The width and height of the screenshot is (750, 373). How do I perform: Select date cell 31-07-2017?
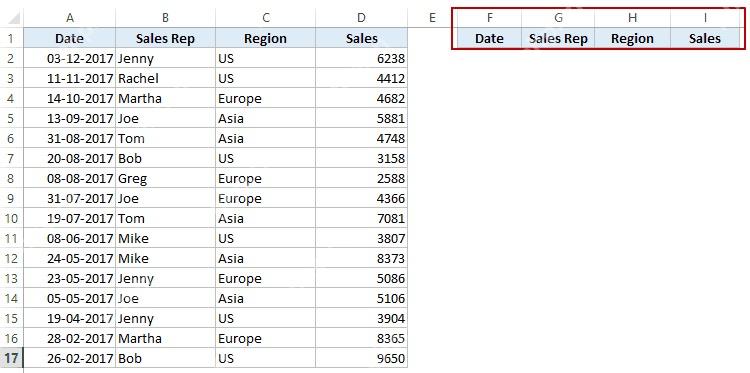(70, 198)
